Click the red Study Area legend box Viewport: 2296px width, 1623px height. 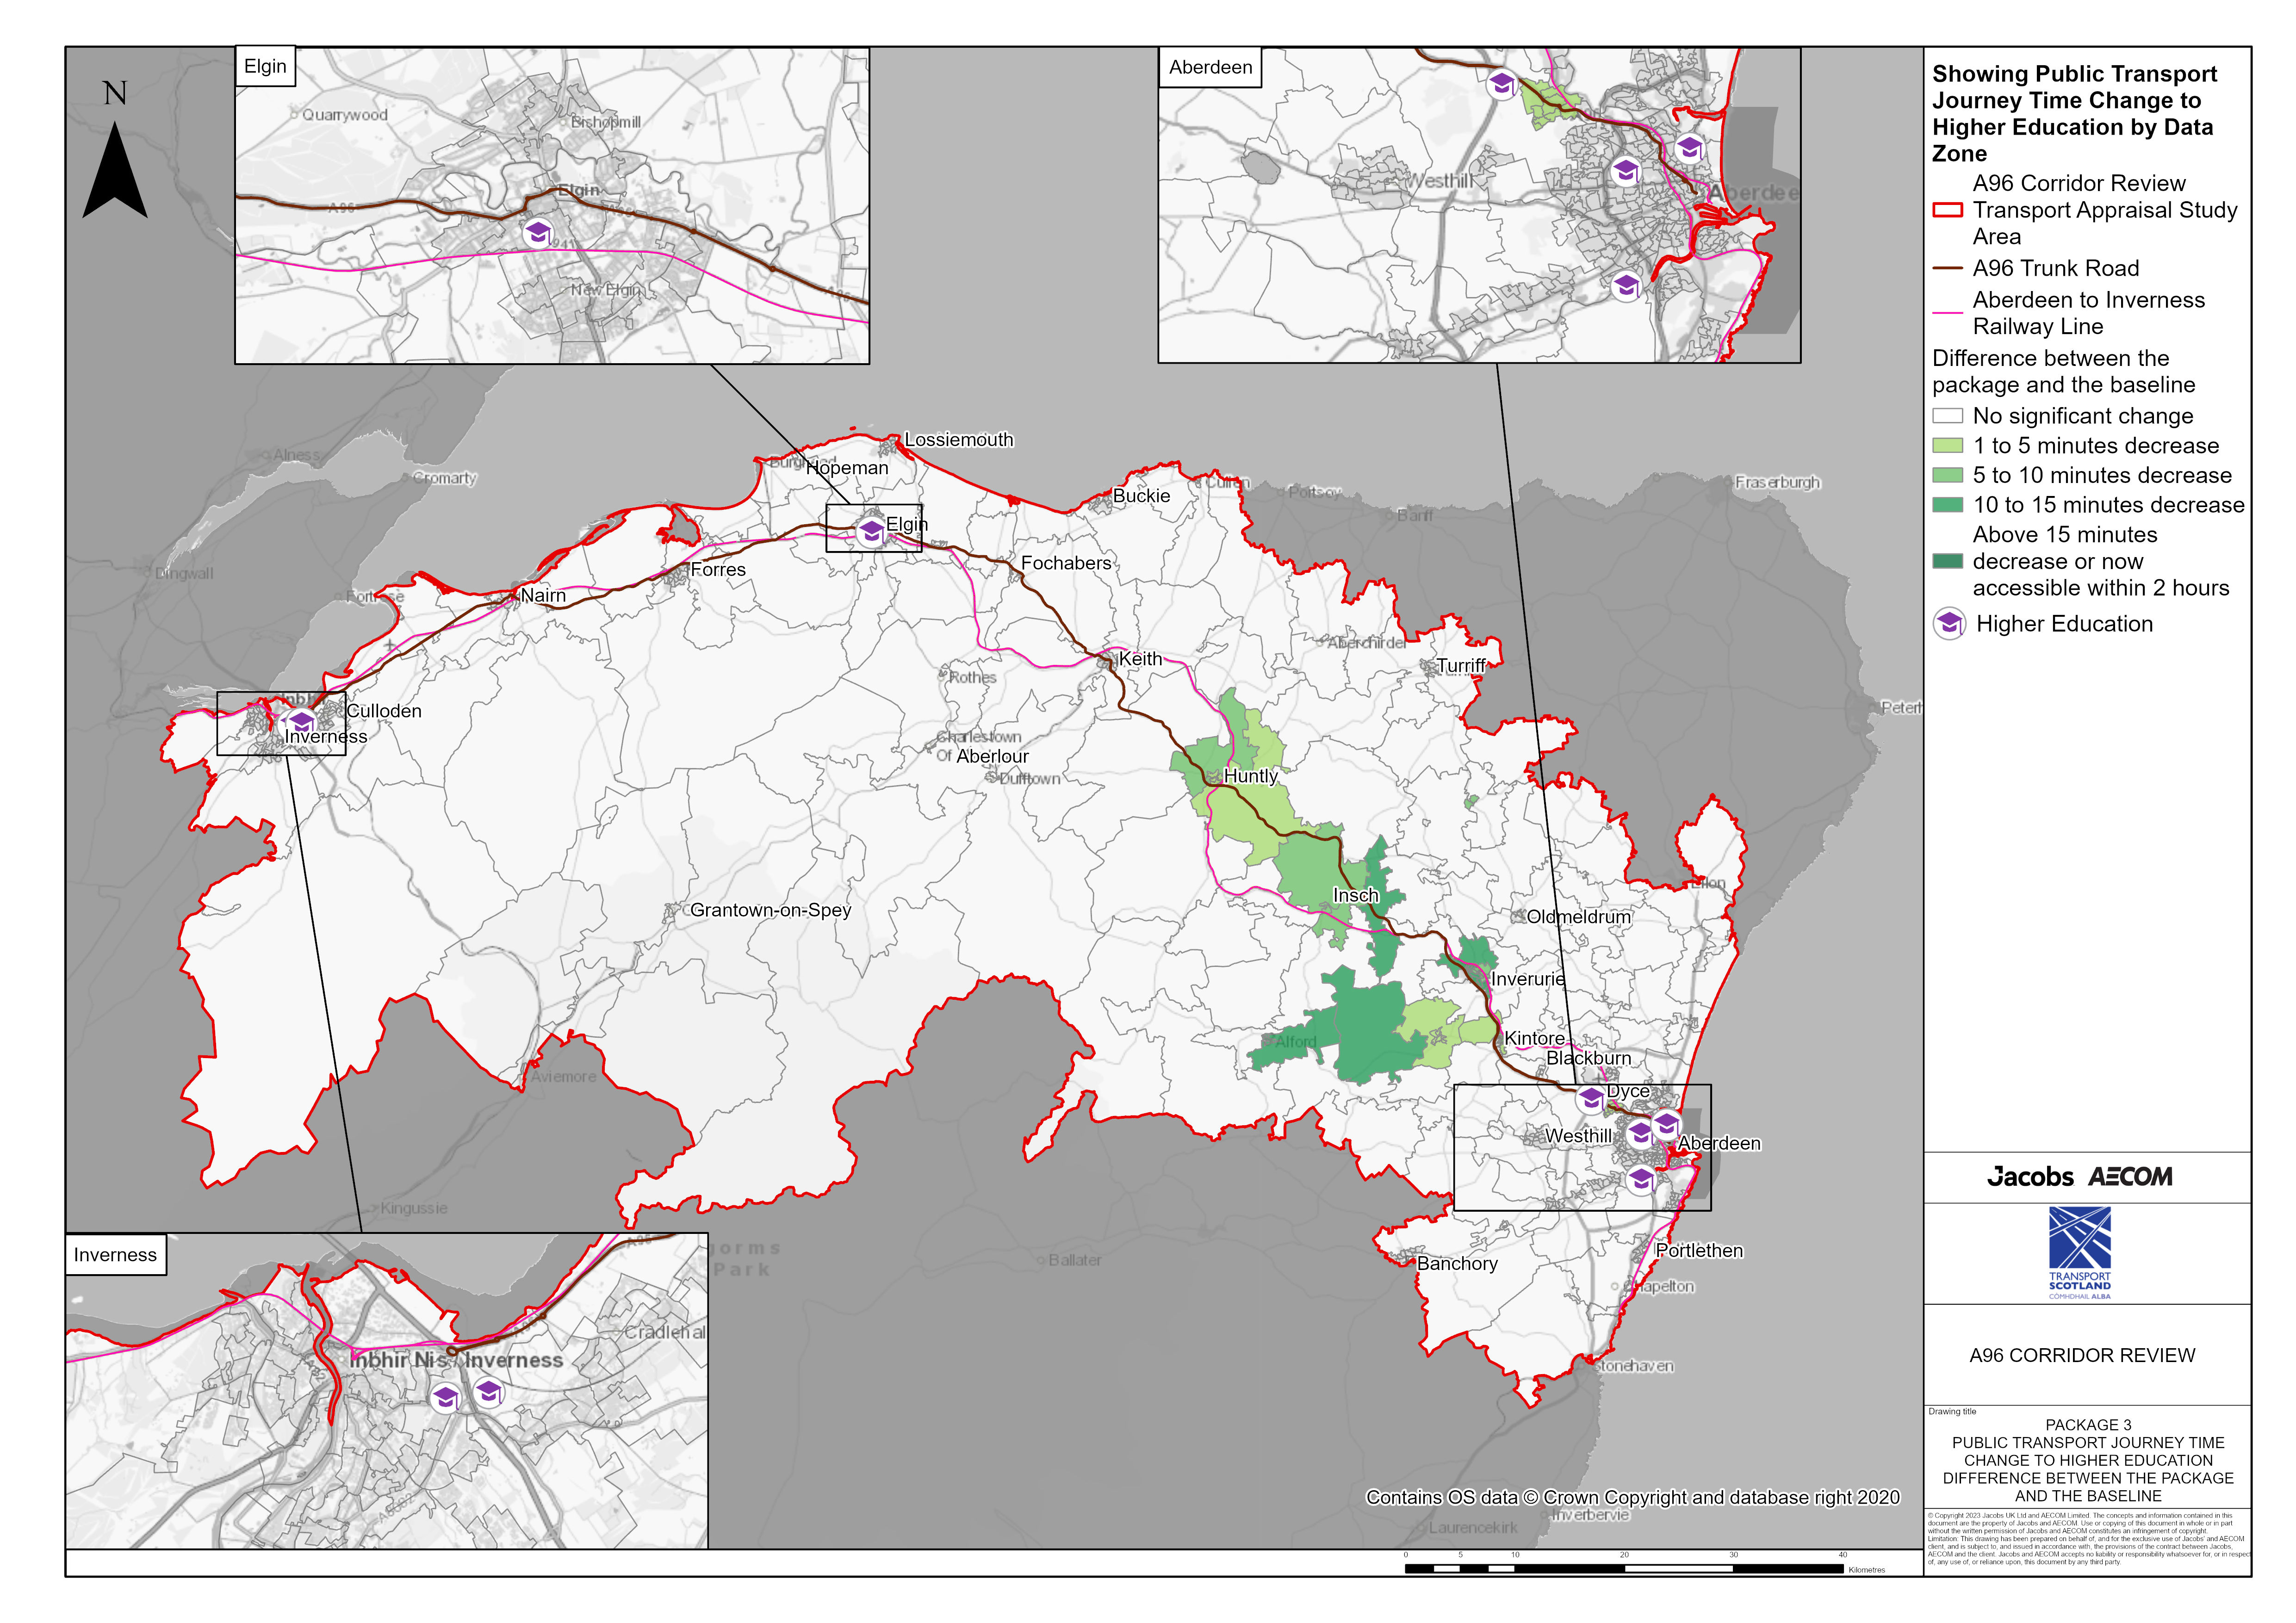[1947, 210]
